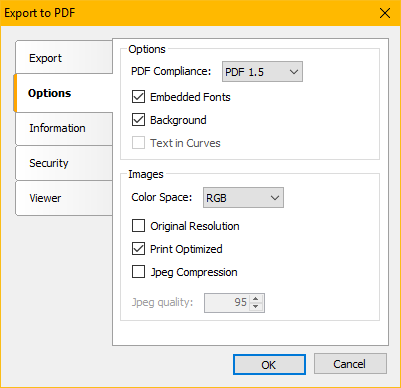
Task: Click the PDF Compliance dropdown arrow
Action: pos(294,72)
